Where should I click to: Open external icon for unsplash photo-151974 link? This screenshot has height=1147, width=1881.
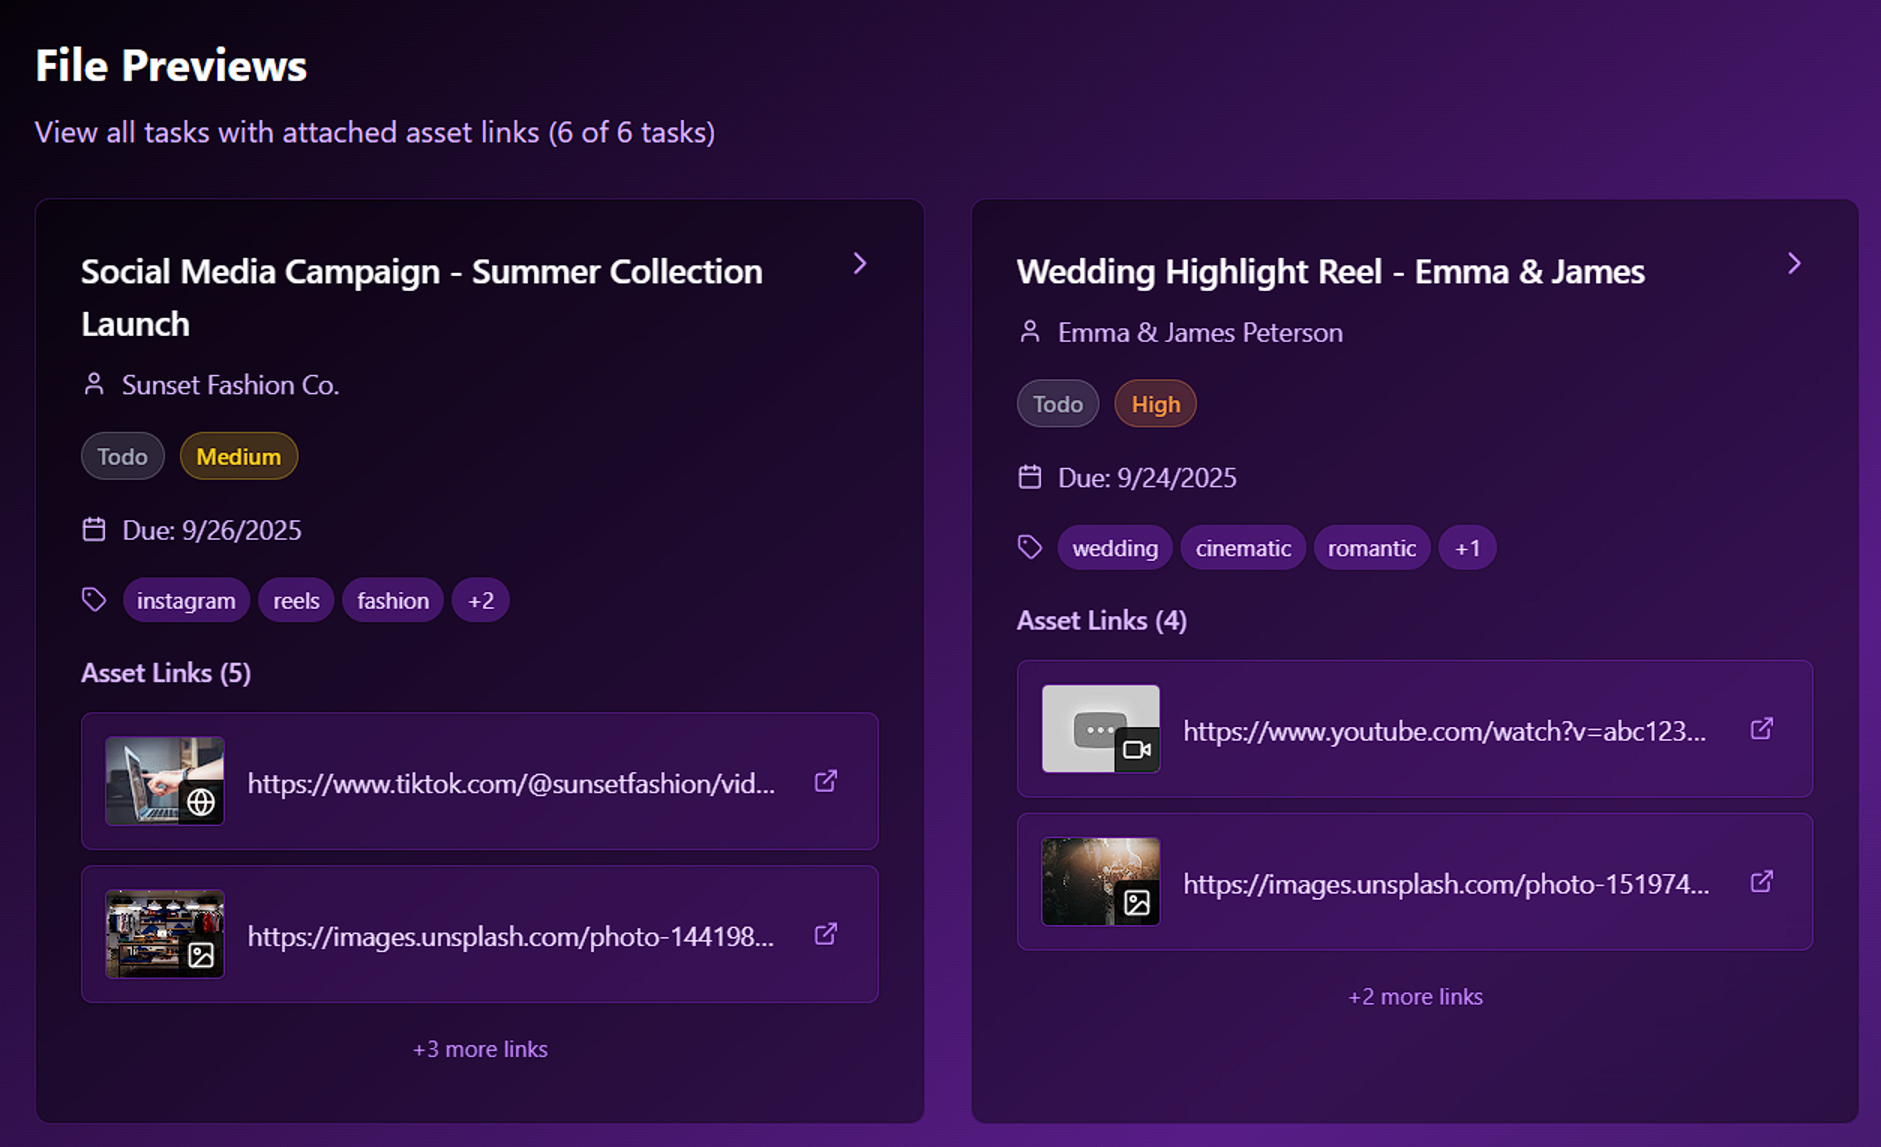point(1761,882)
